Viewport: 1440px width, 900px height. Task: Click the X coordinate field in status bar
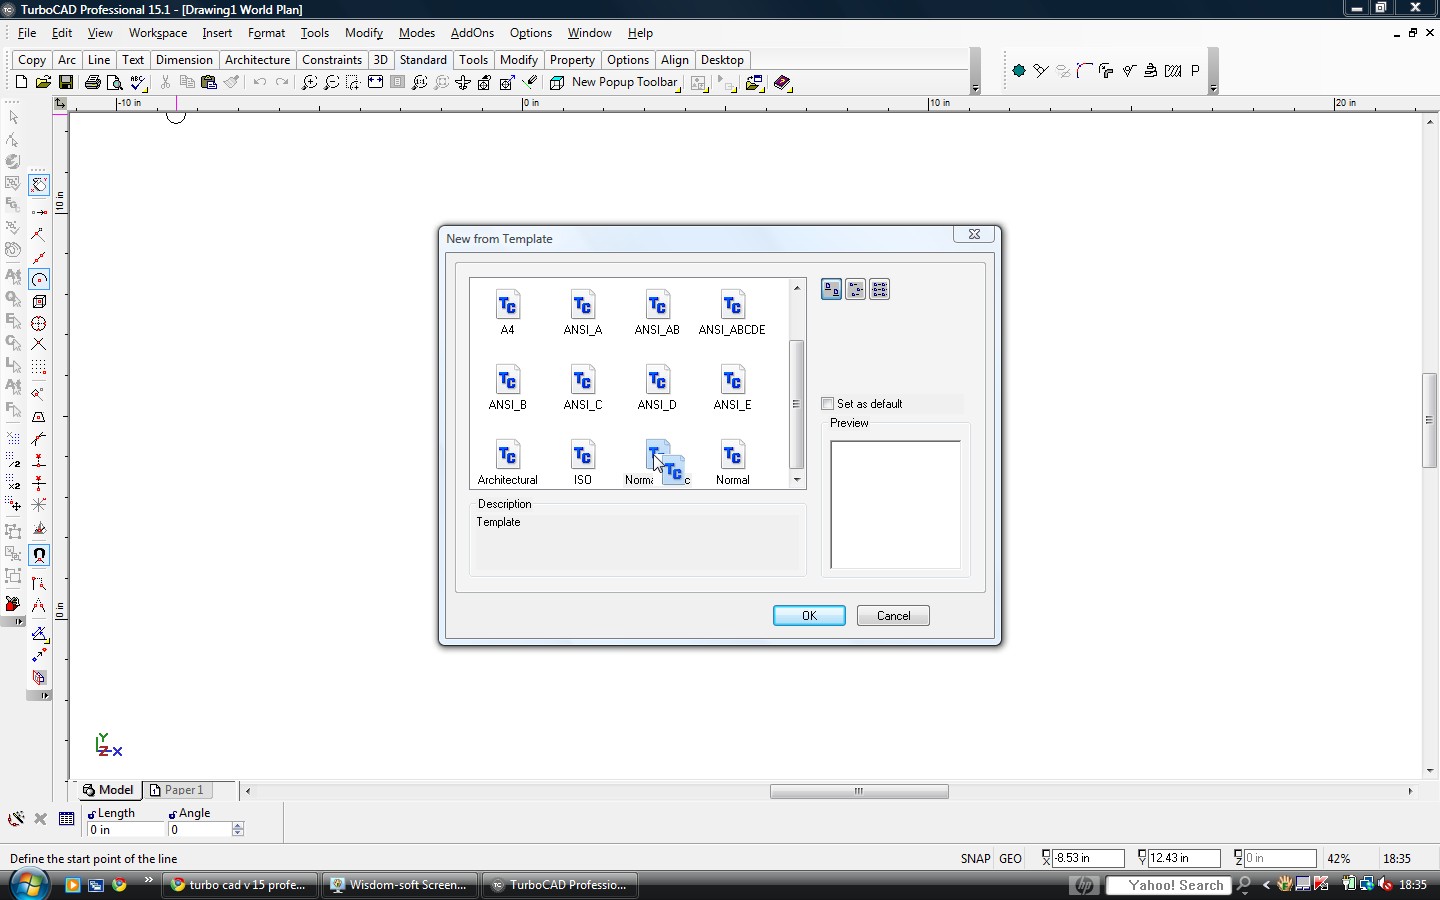pos(1088,858)
